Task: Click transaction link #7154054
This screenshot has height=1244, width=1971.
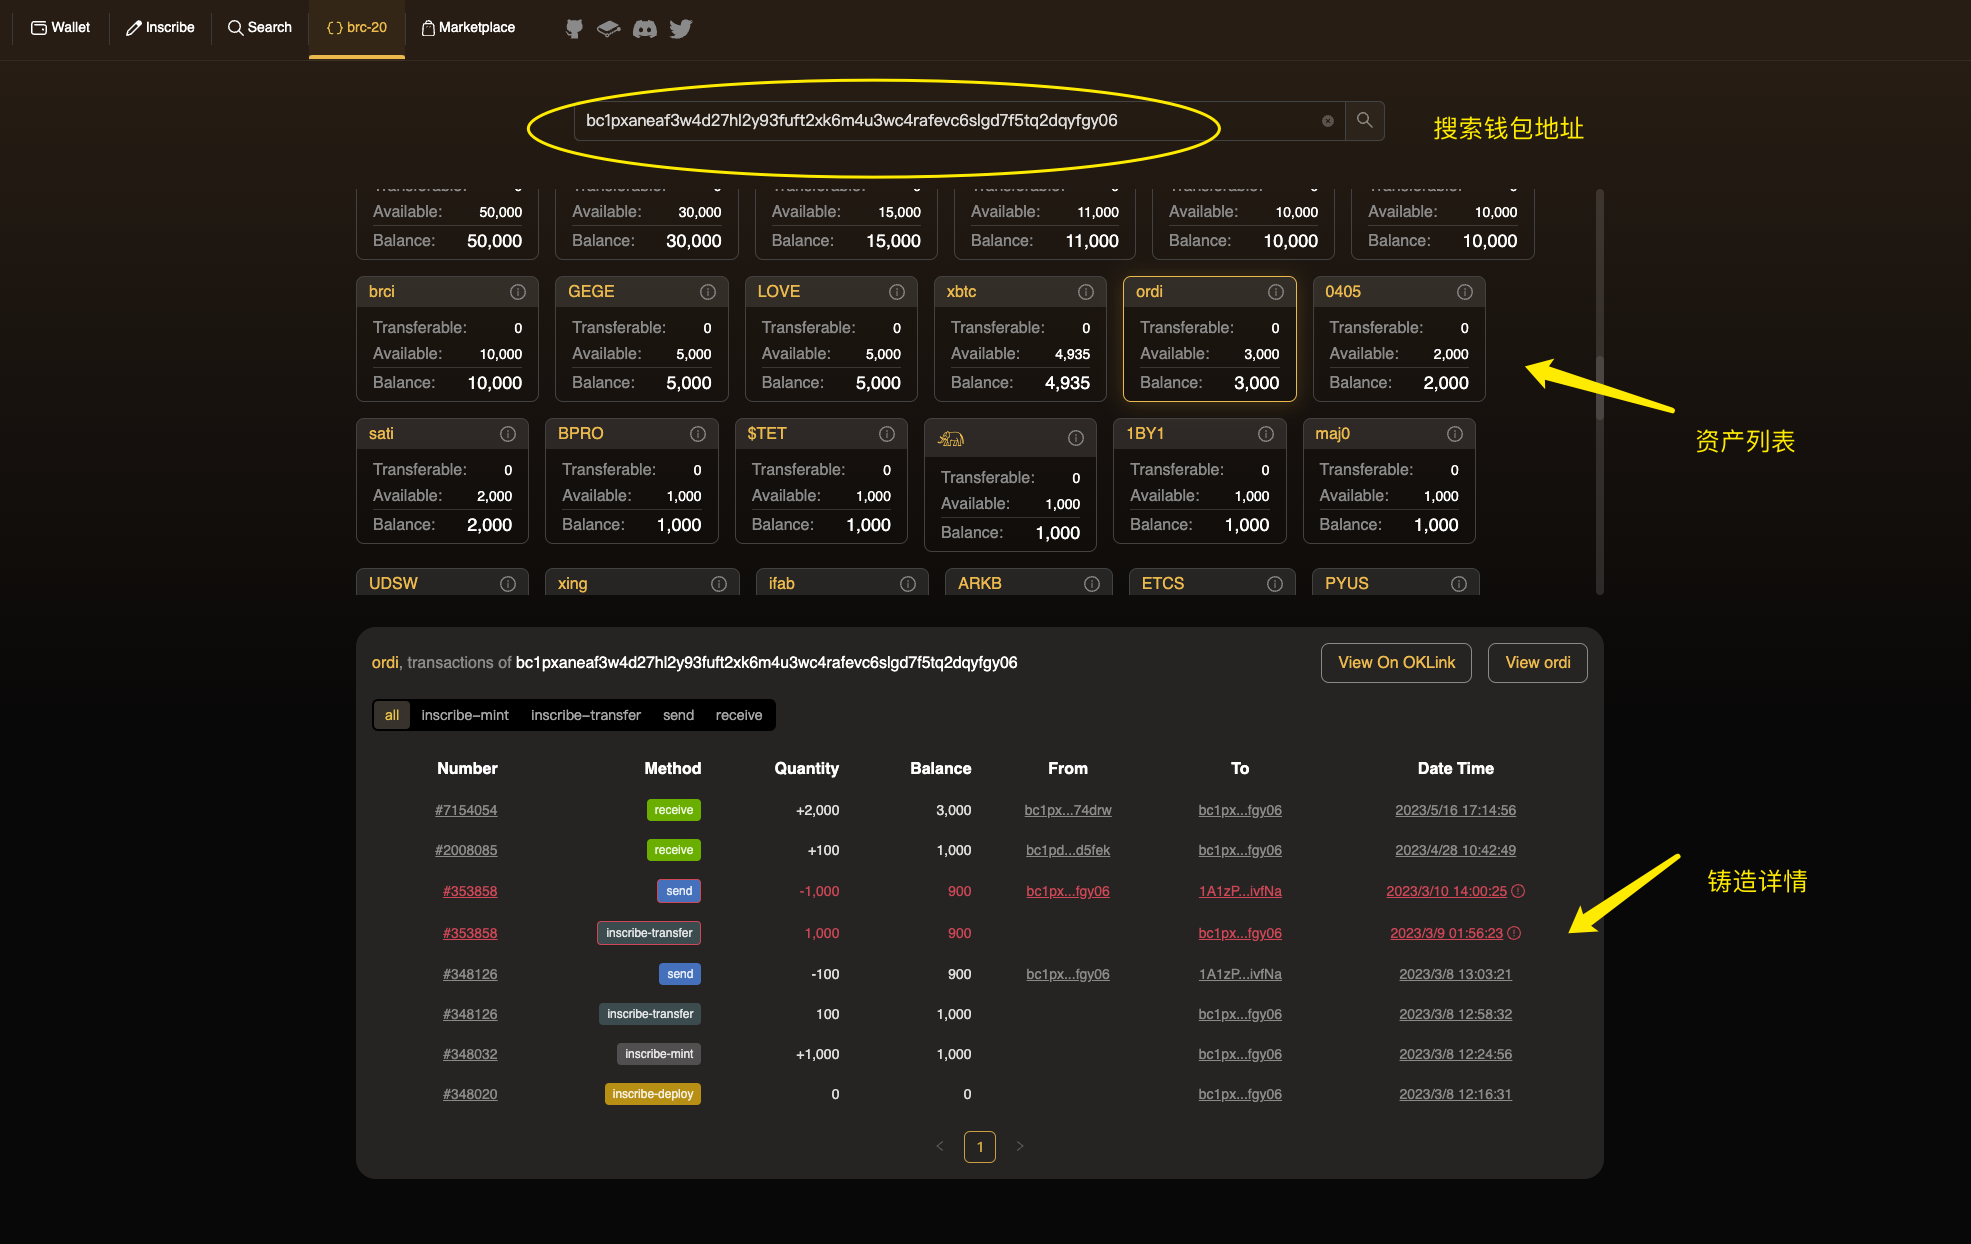Action: 467,810
